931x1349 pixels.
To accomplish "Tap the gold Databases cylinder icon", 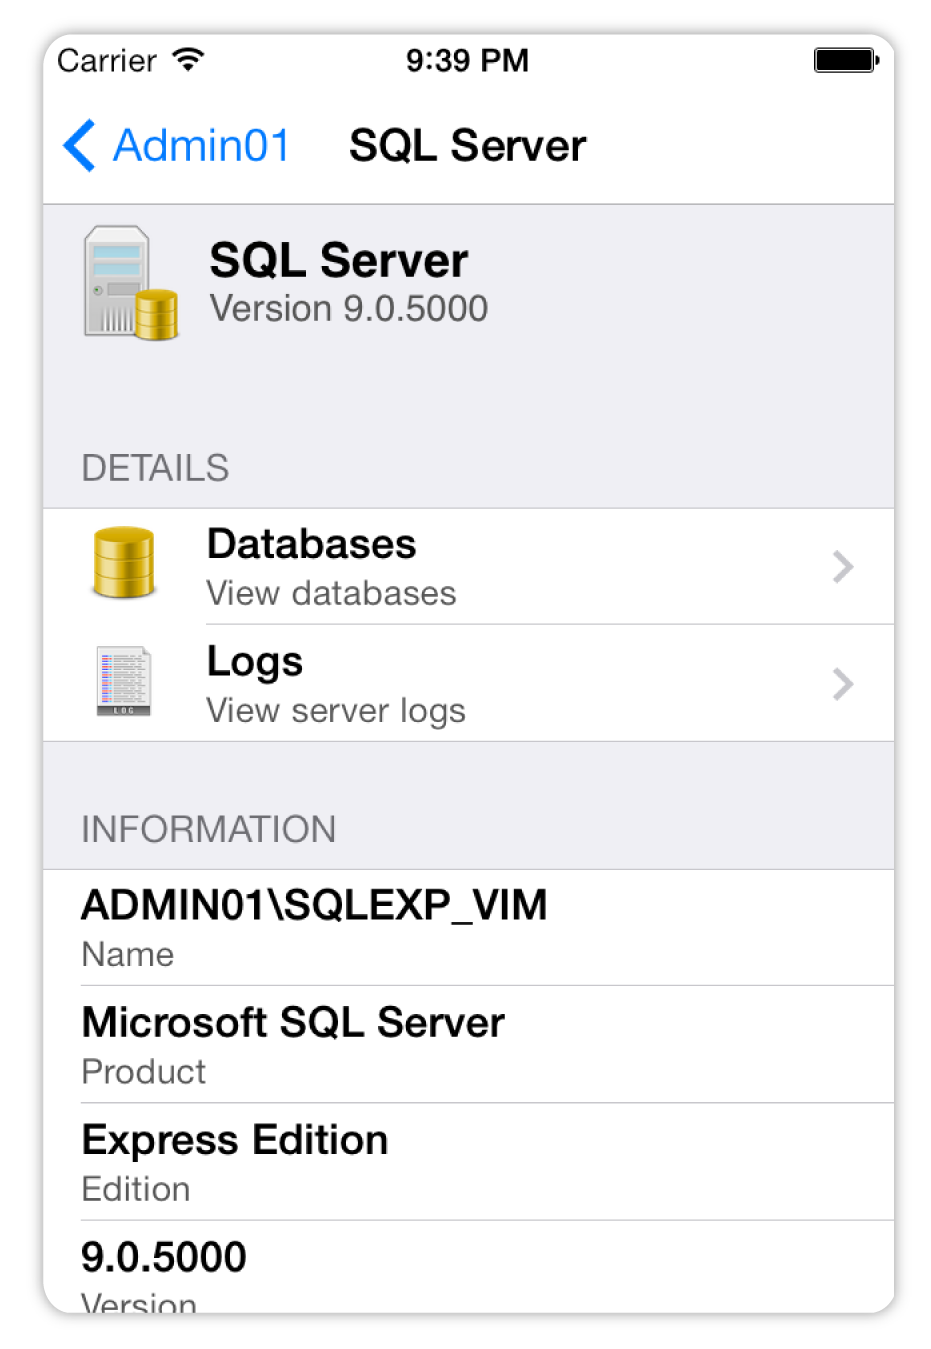I will (123, 563).
